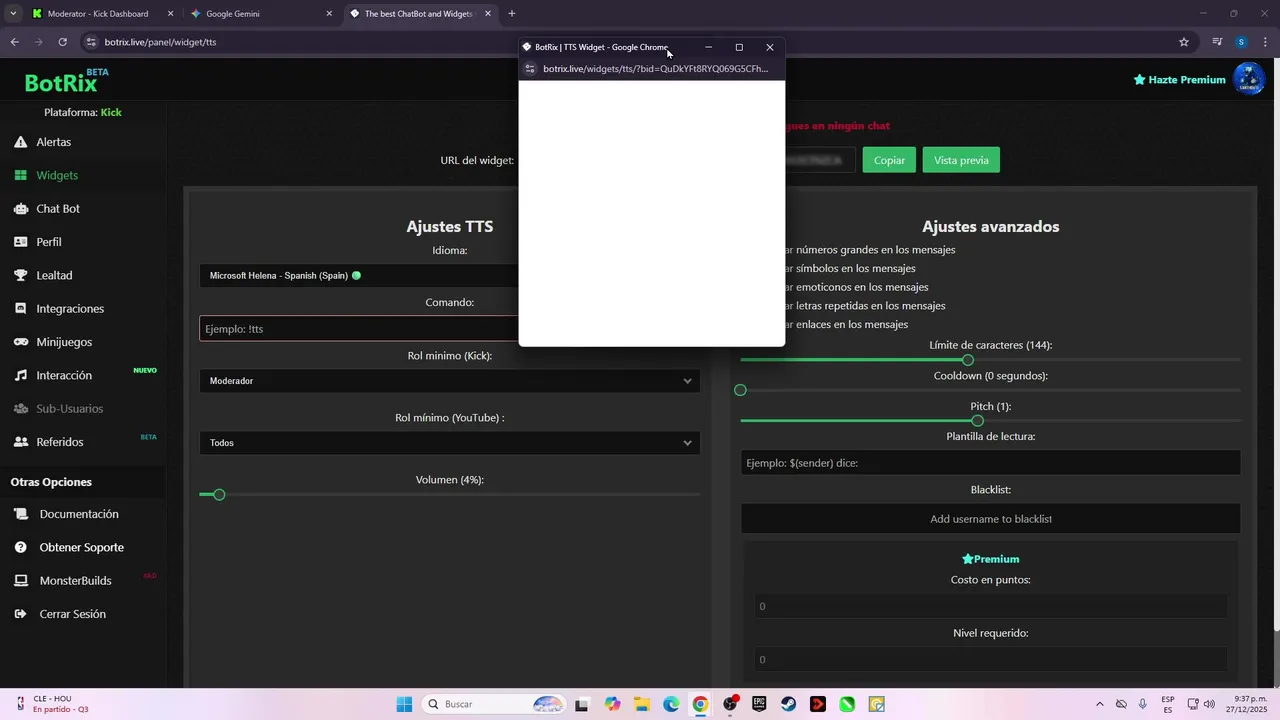Open the Alertas sidebar section
The image size is (1280, 720).
tap(54, 142)
